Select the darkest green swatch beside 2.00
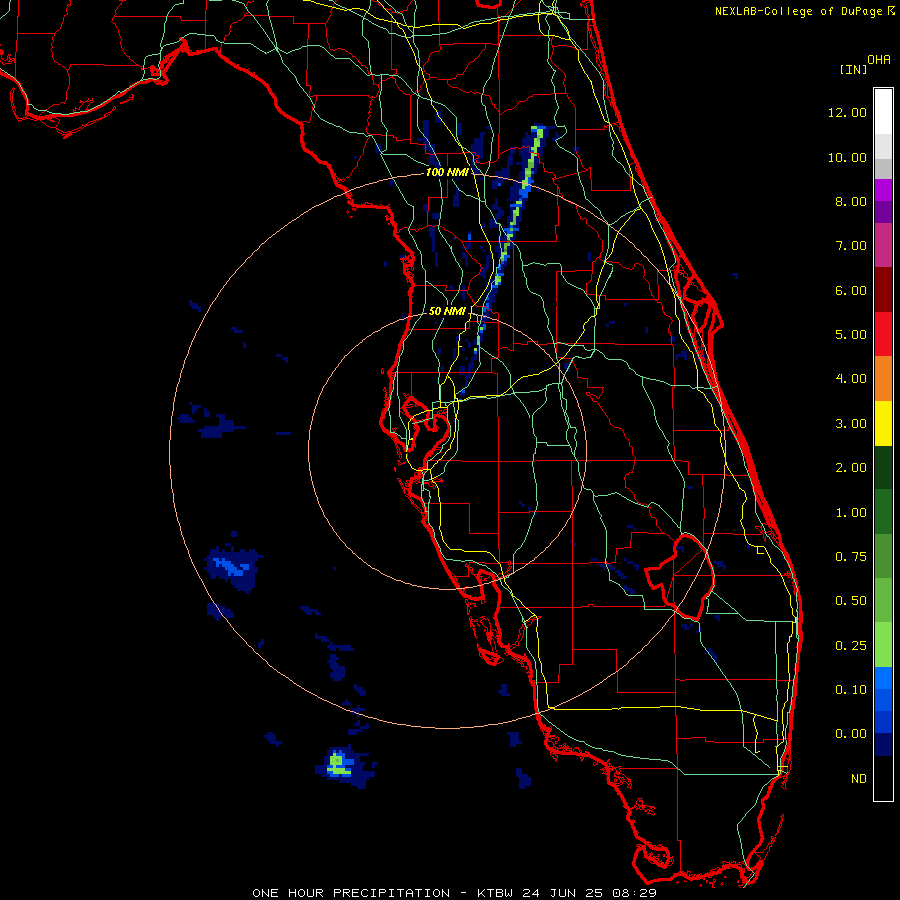The width and height of the screenshot is (900, 900). click(x=883, y=467)
